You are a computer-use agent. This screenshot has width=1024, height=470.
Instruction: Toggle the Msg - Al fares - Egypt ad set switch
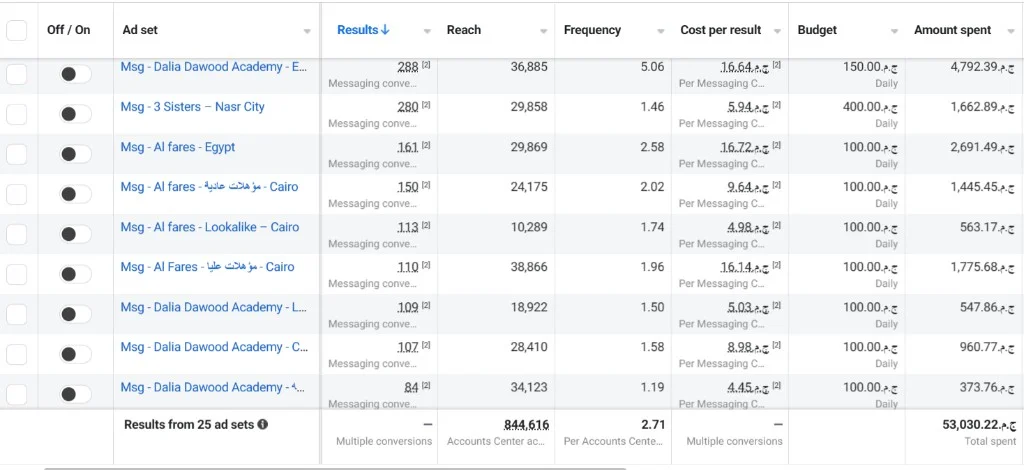75,154
